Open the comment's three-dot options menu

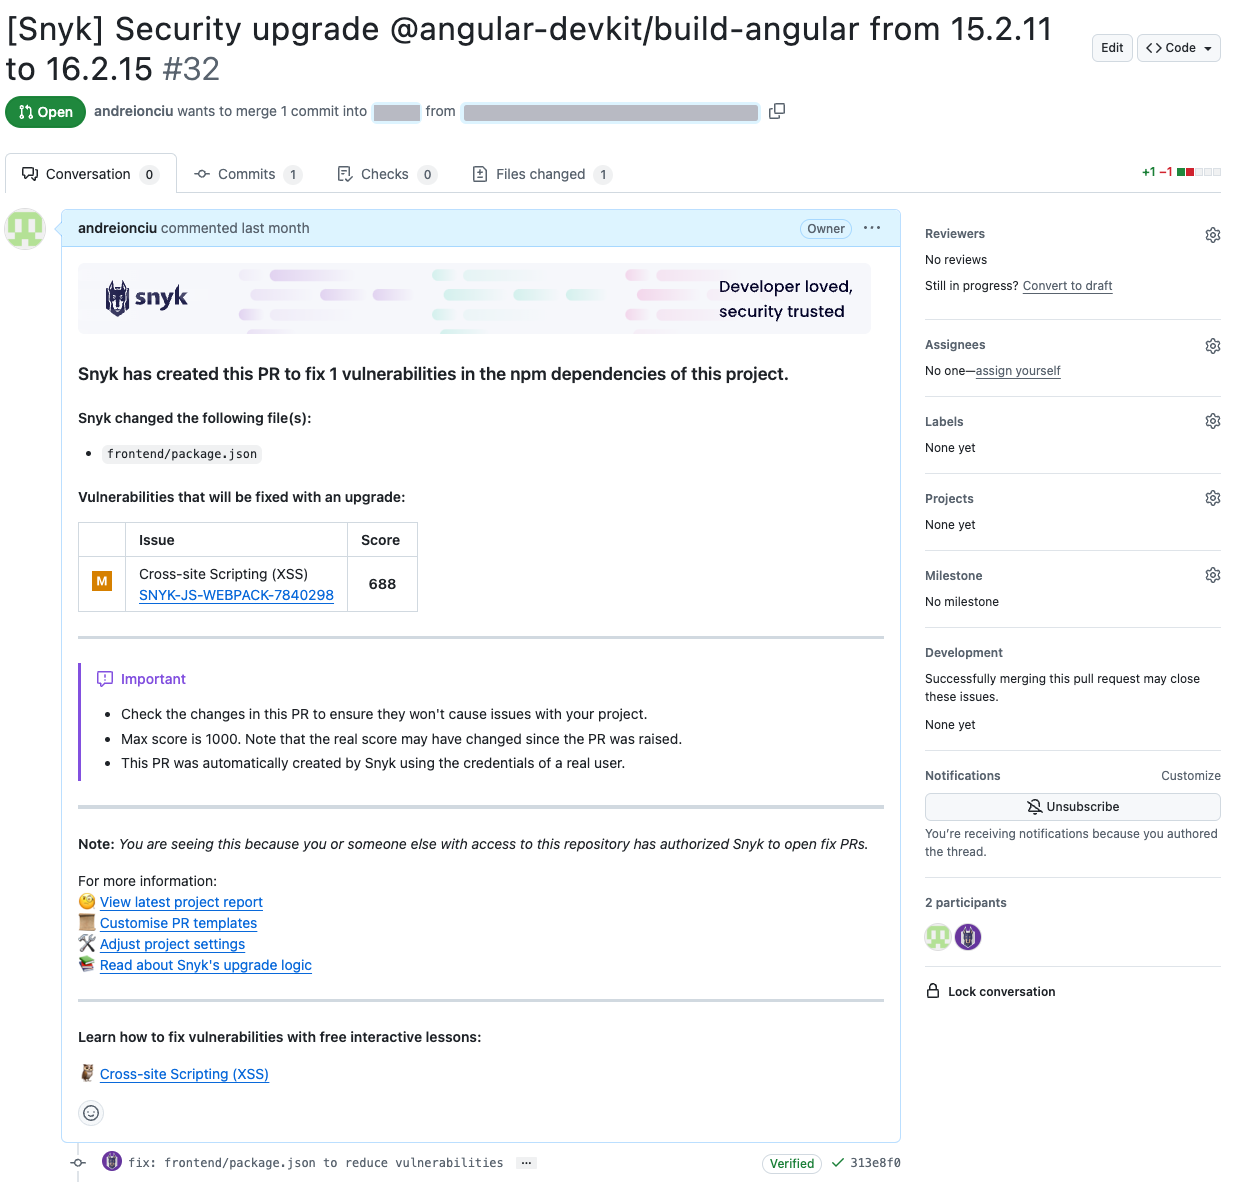[x=872, y=228]
